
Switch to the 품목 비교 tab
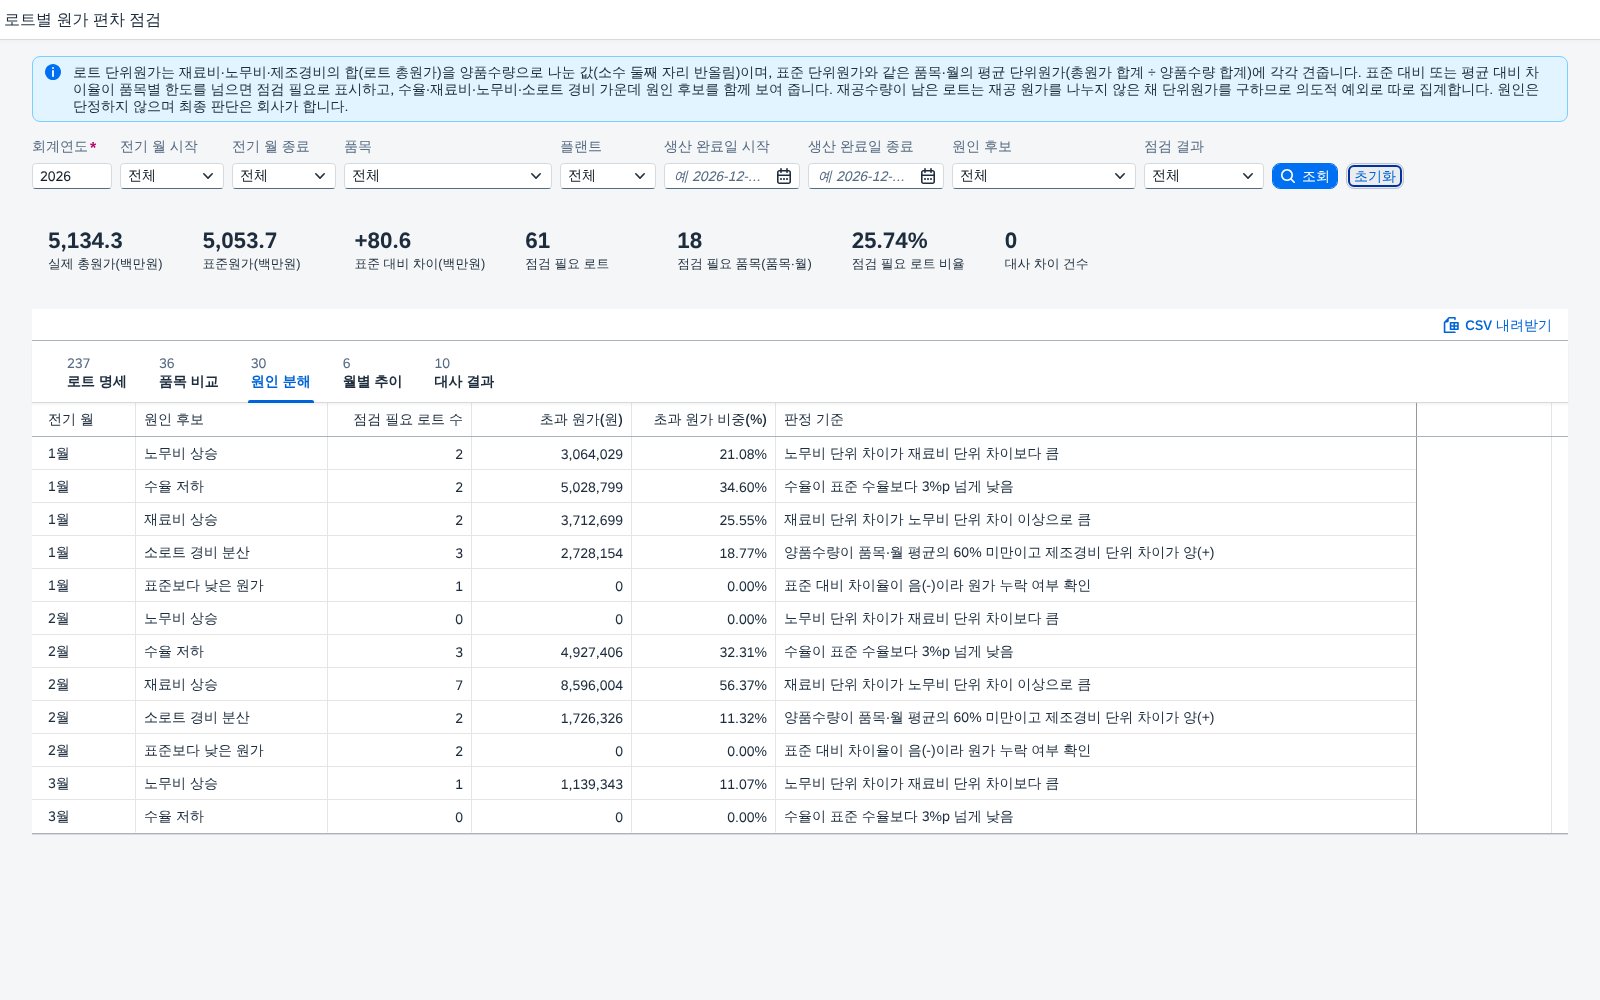(188, 373)
